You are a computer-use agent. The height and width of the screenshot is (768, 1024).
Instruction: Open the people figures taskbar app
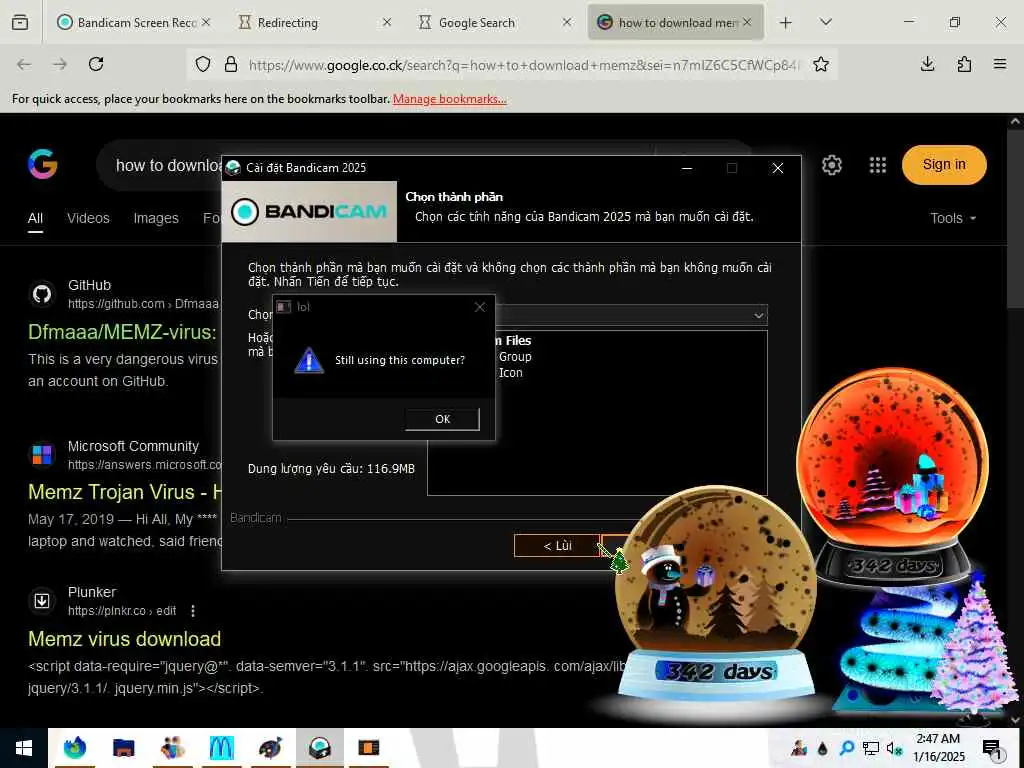pyautogui.click(x=172, y=748)
